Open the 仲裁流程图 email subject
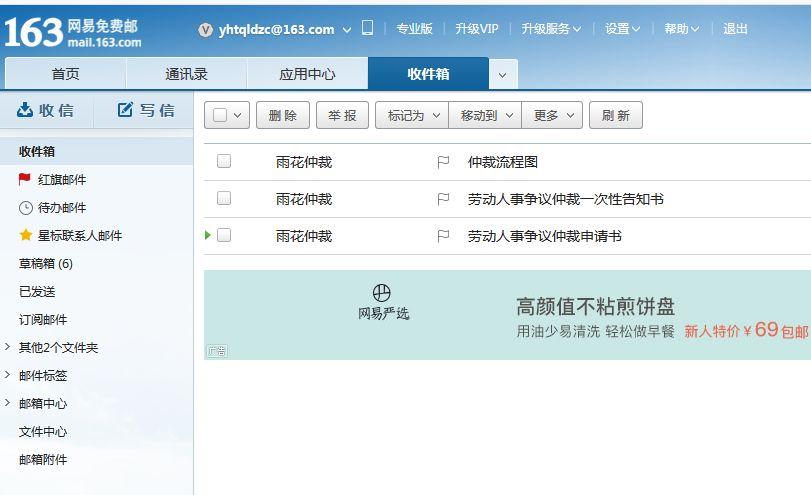This screenshot has width=811, height=495. [503, 162]
